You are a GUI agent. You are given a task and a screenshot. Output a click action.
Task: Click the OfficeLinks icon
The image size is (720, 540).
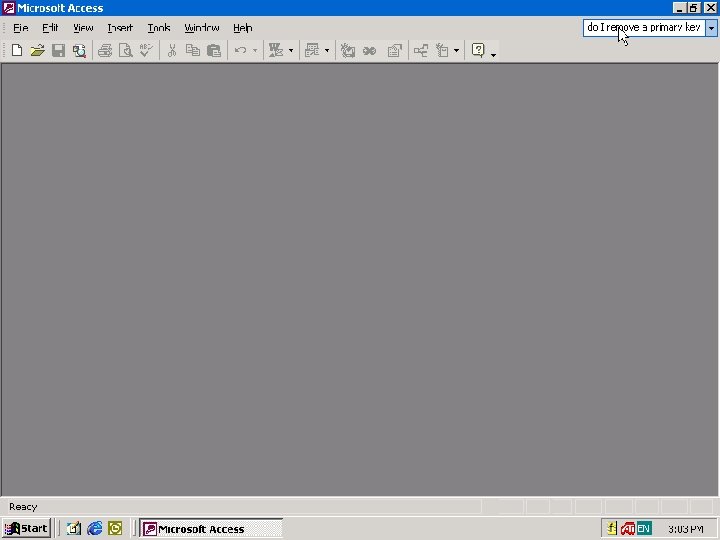click(x=276, y=50)
